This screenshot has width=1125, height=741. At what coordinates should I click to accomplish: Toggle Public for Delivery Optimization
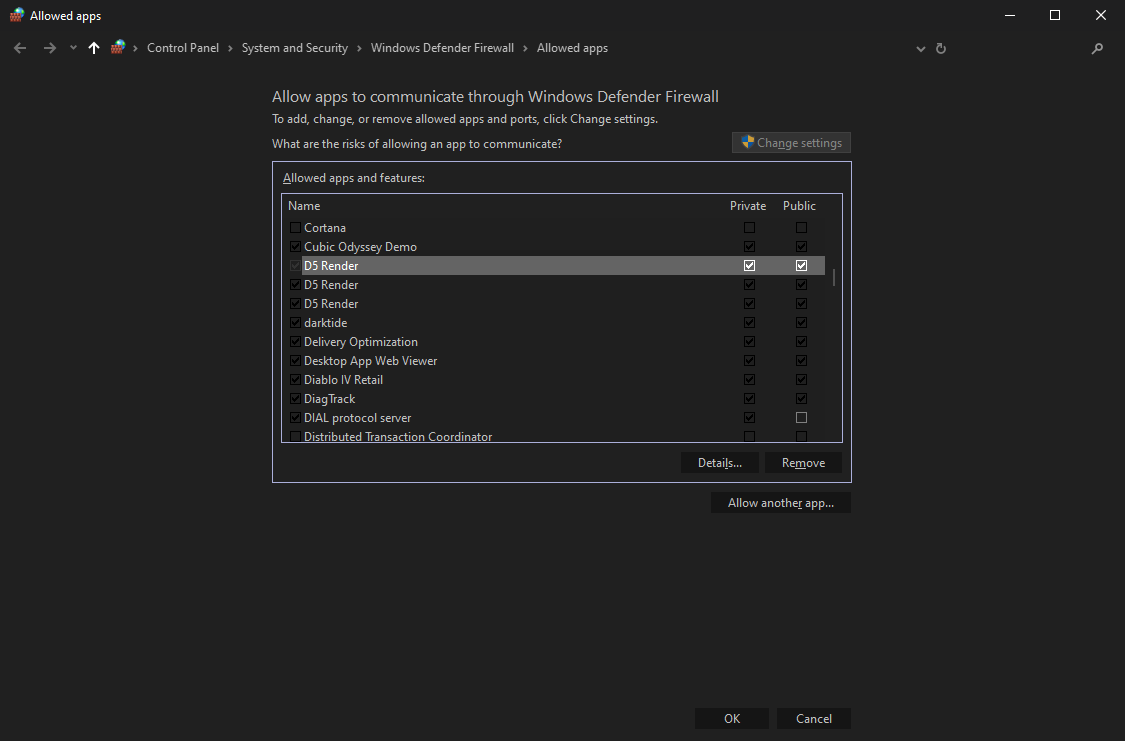(x=801, y=341)
